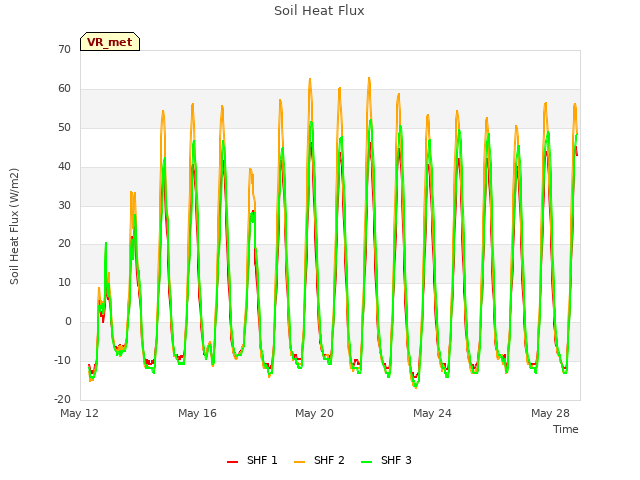The image size is (640, 480).
Task: Toggle SHF 3 series in the legend
Action: point(387,460)
